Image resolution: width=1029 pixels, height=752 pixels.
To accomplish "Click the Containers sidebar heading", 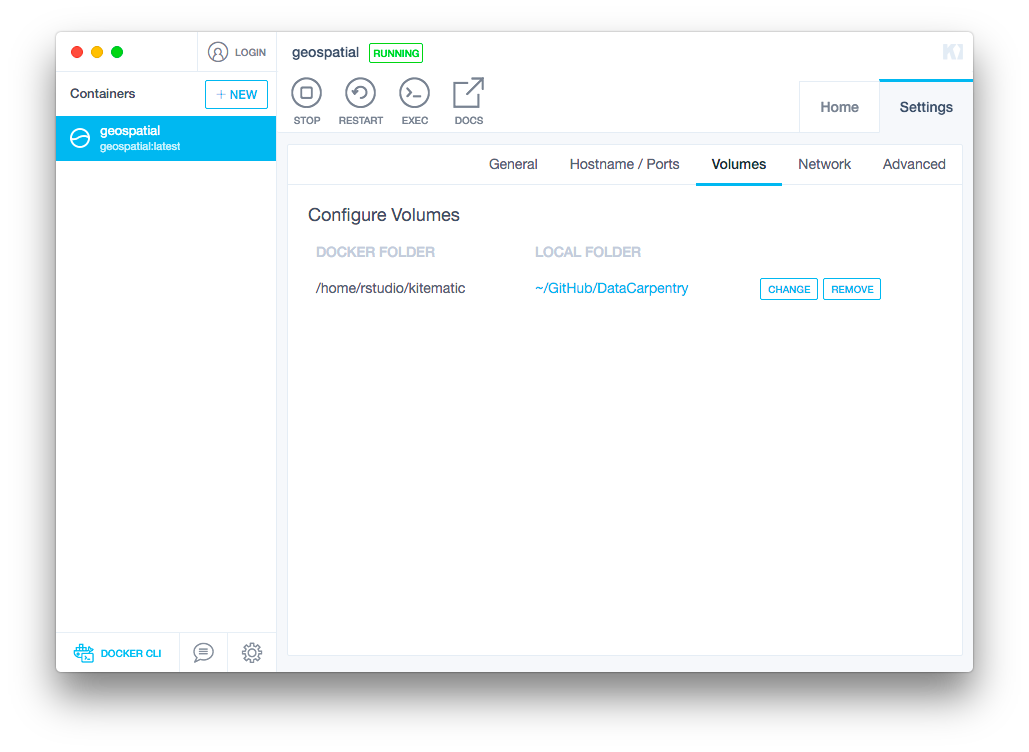I will pyautogui.click(x=102, y=94).
